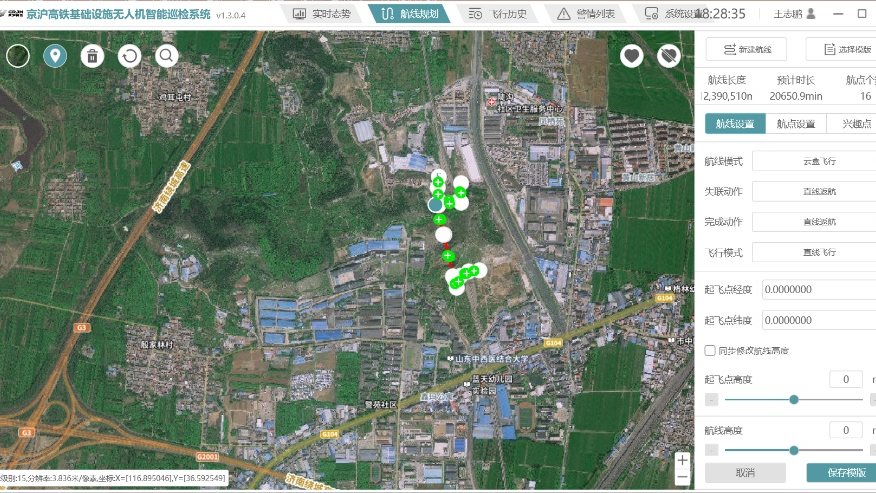Open the 飞行历史 tab

point(498,14)
